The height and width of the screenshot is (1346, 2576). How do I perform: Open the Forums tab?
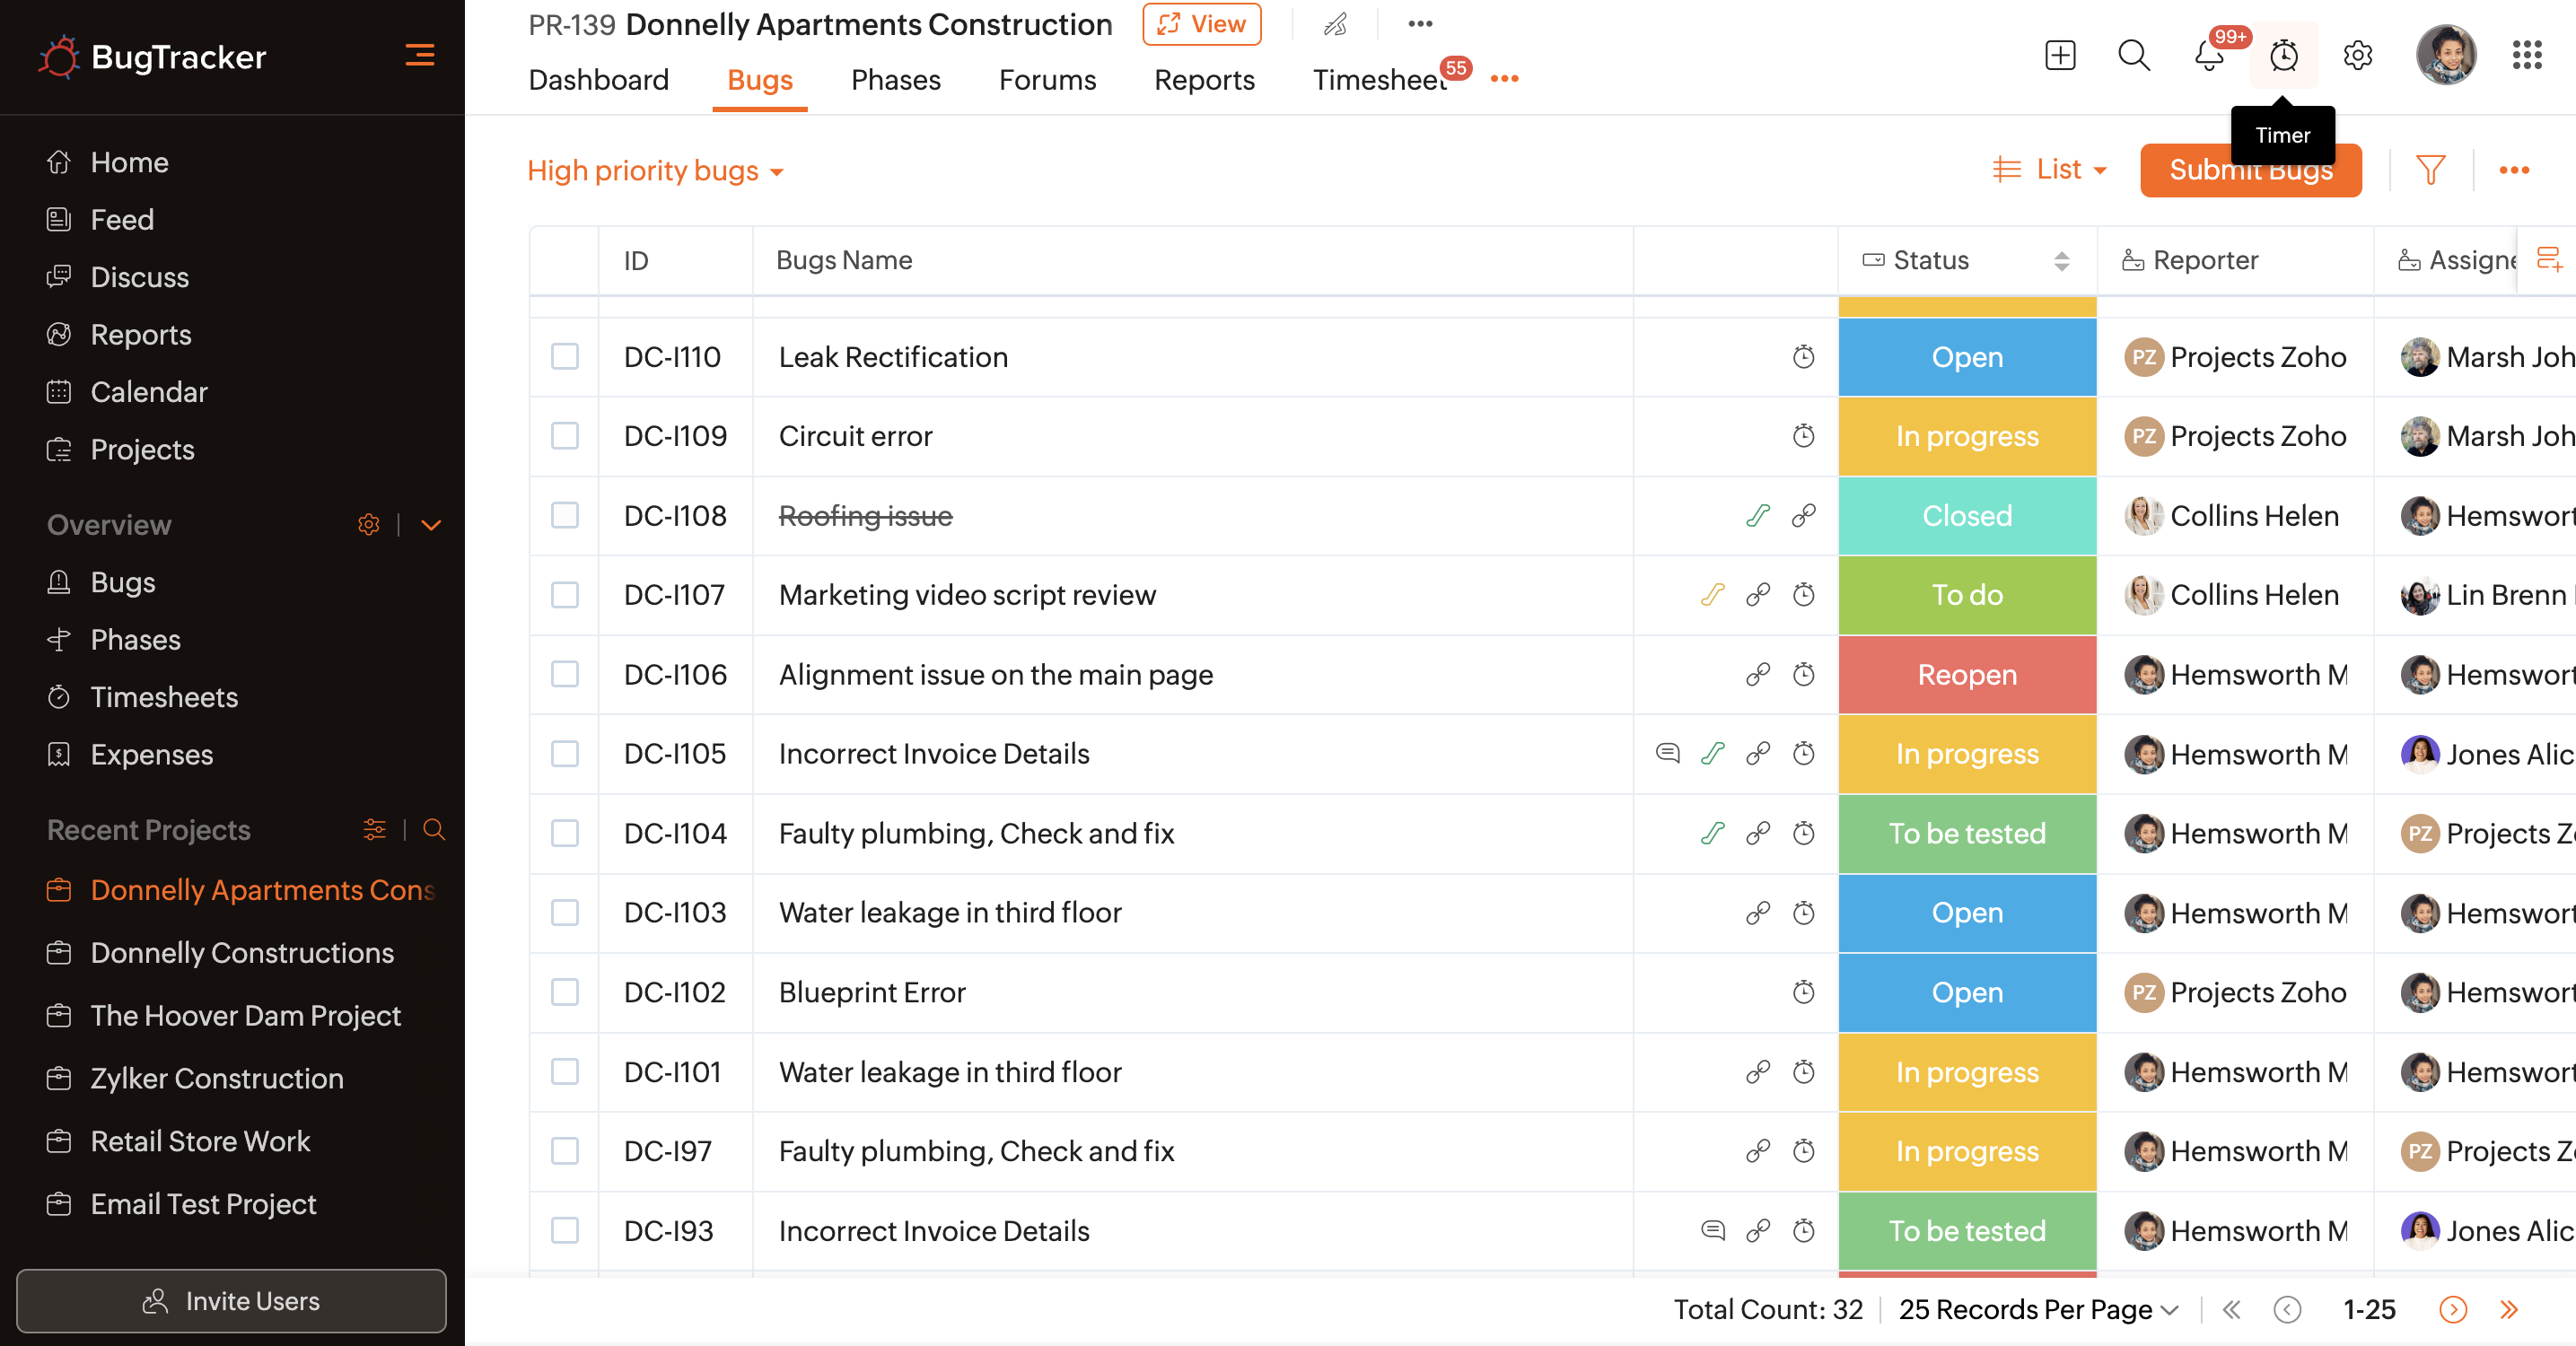1047,80
